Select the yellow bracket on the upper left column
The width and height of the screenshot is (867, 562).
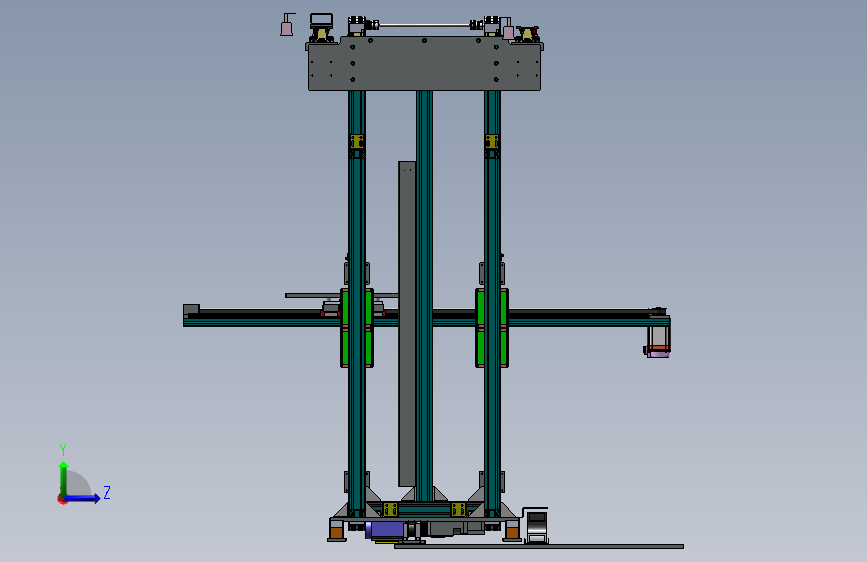point(357,142)
